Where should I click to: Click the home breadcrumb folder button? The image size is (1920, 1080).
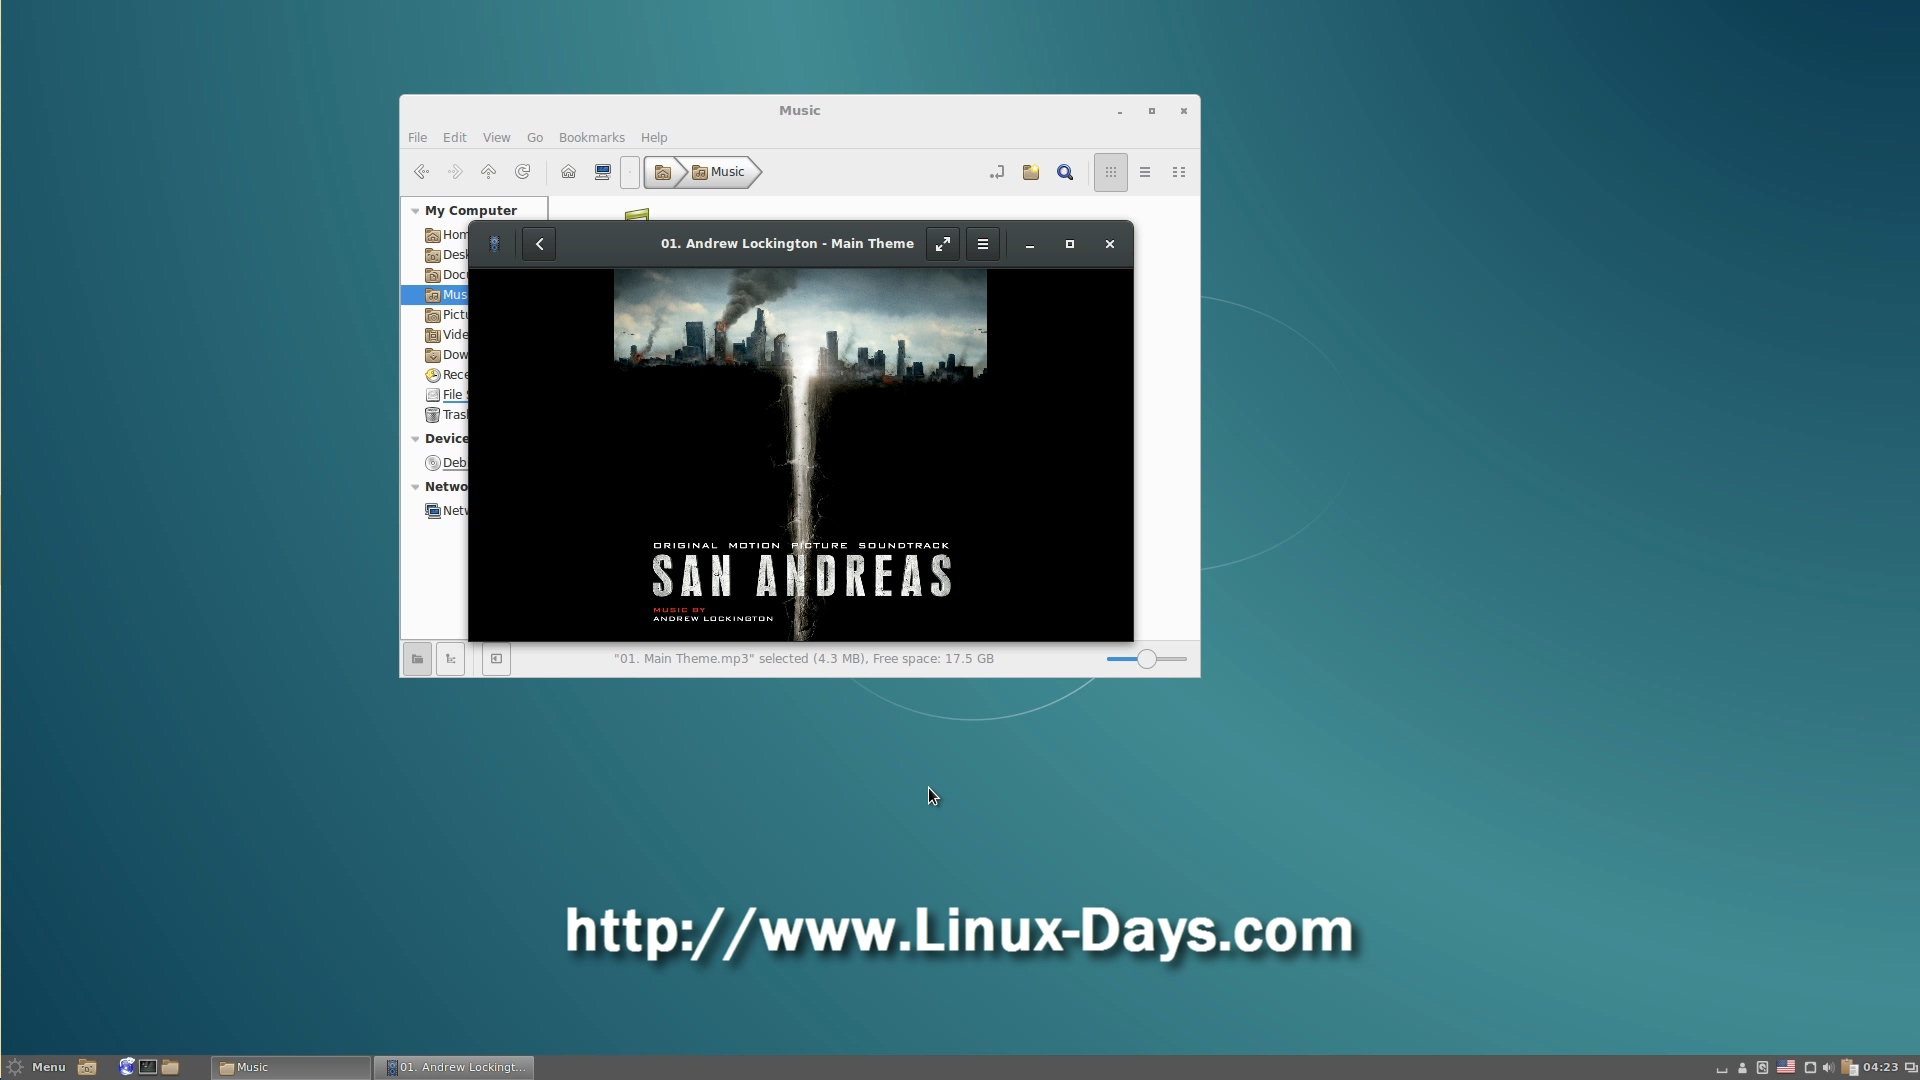[x=662, y=172]
